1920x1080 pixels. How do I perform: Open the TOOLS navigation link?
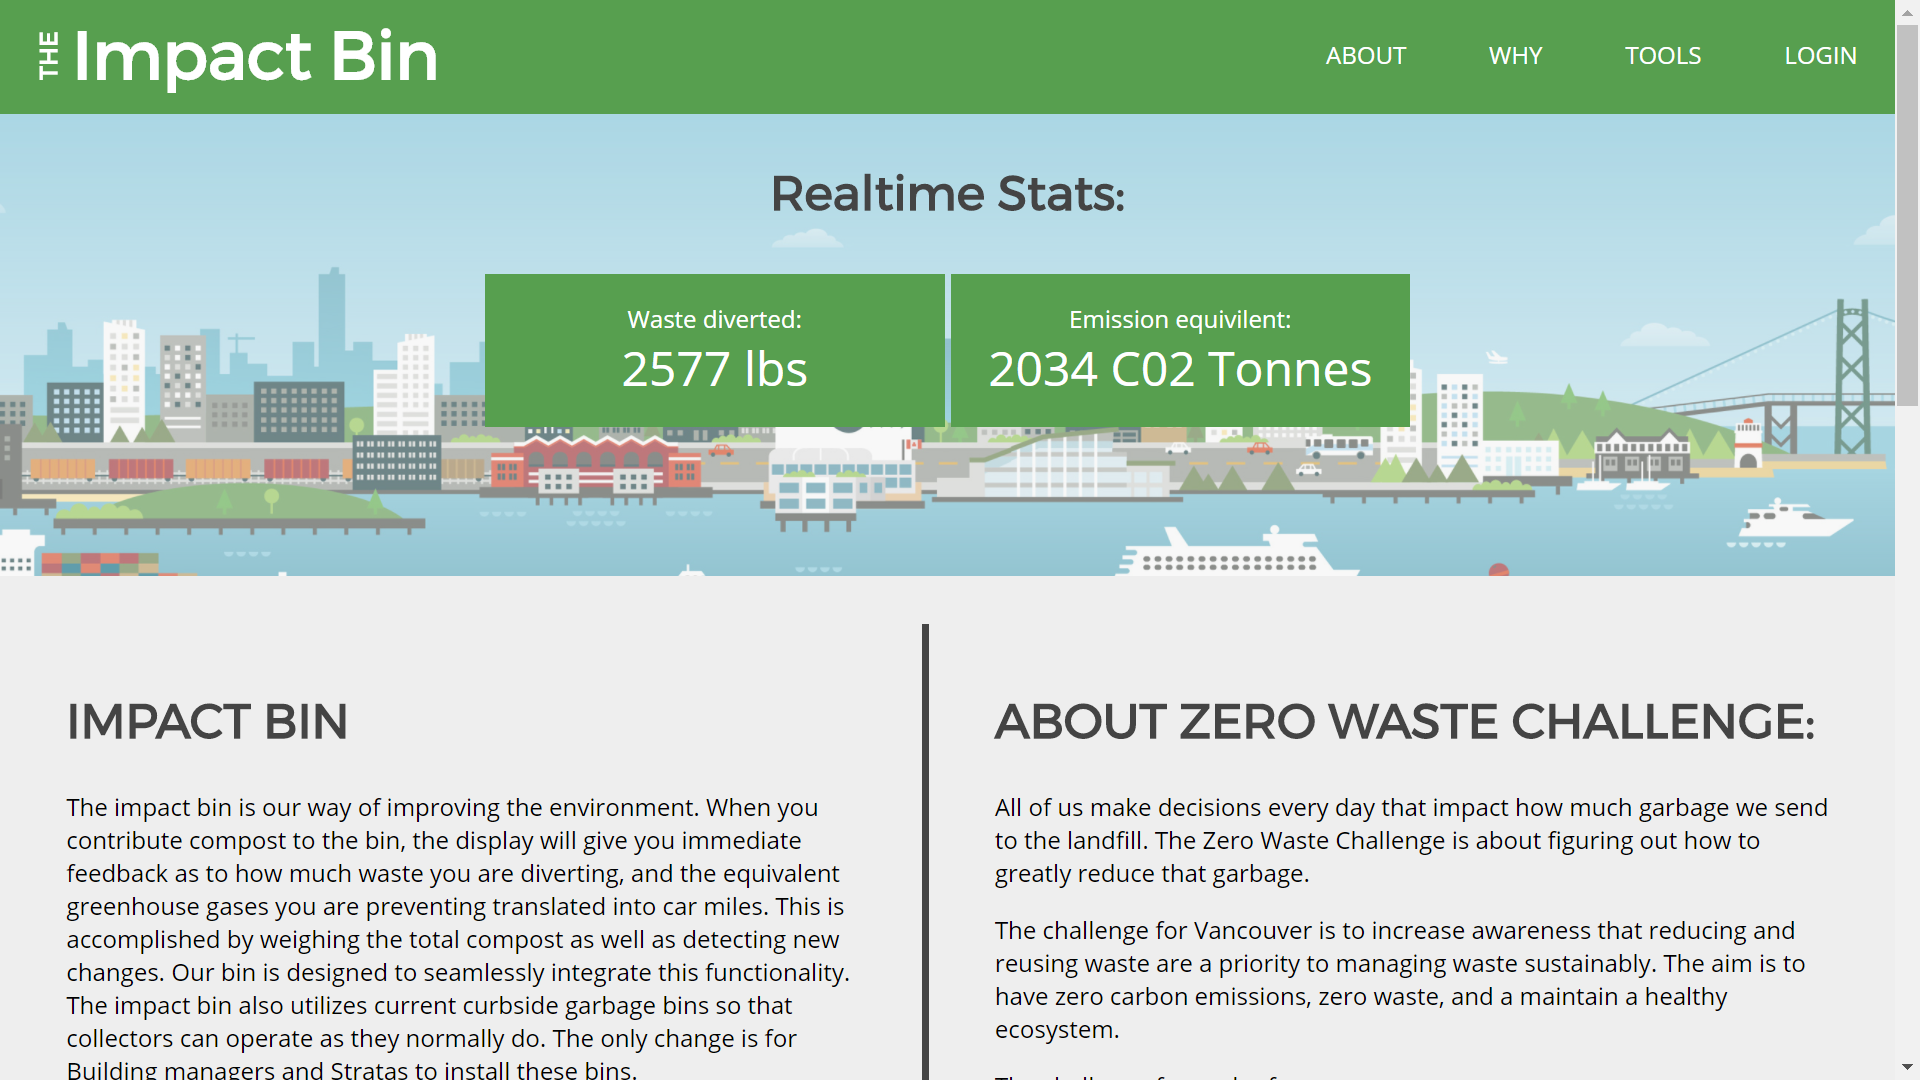(x=1662, y=56)
